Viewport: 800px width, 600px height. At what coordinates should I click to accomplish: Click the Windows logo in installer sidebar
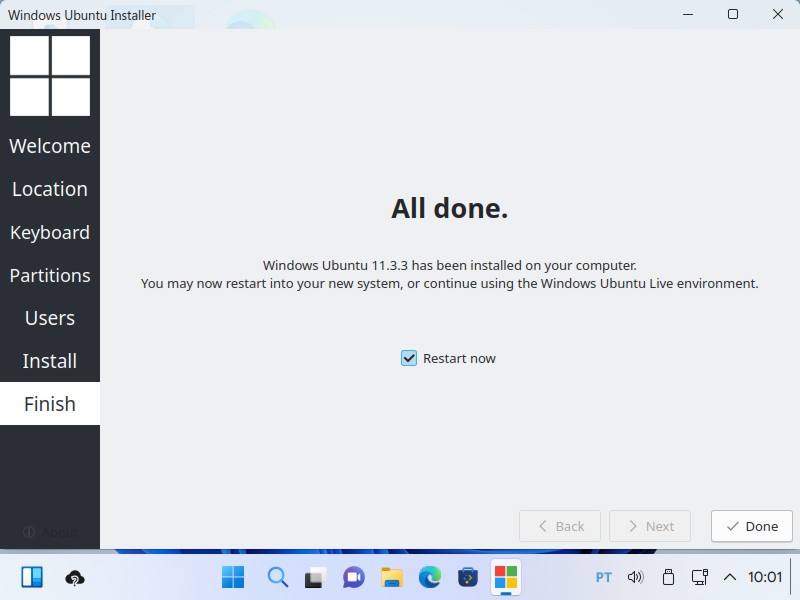(50, 76)
